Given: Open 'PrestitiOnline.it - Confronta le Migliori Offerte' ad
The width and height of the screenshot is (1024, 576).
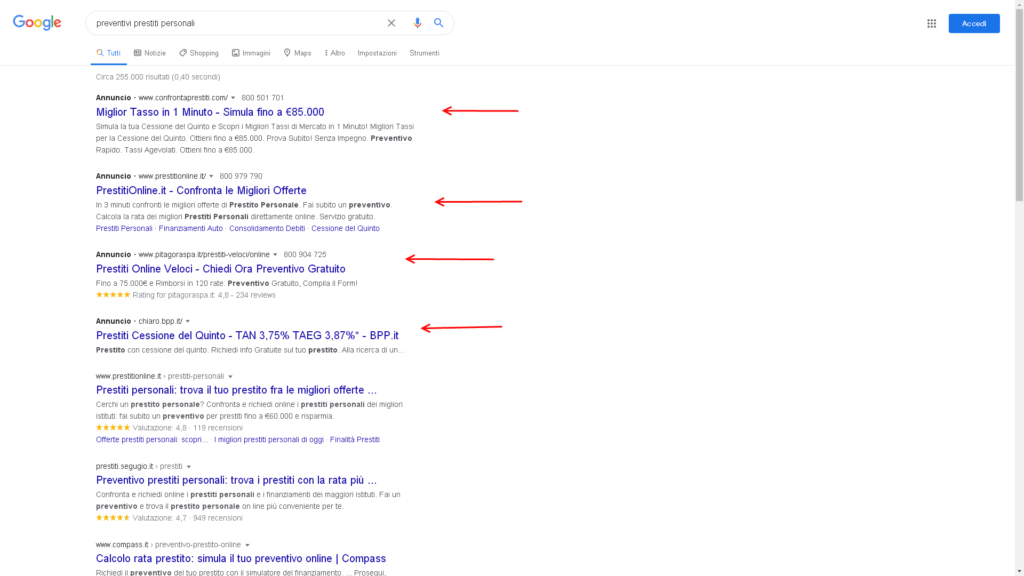Looking at the screenshot, I should (x=201, y=190).
